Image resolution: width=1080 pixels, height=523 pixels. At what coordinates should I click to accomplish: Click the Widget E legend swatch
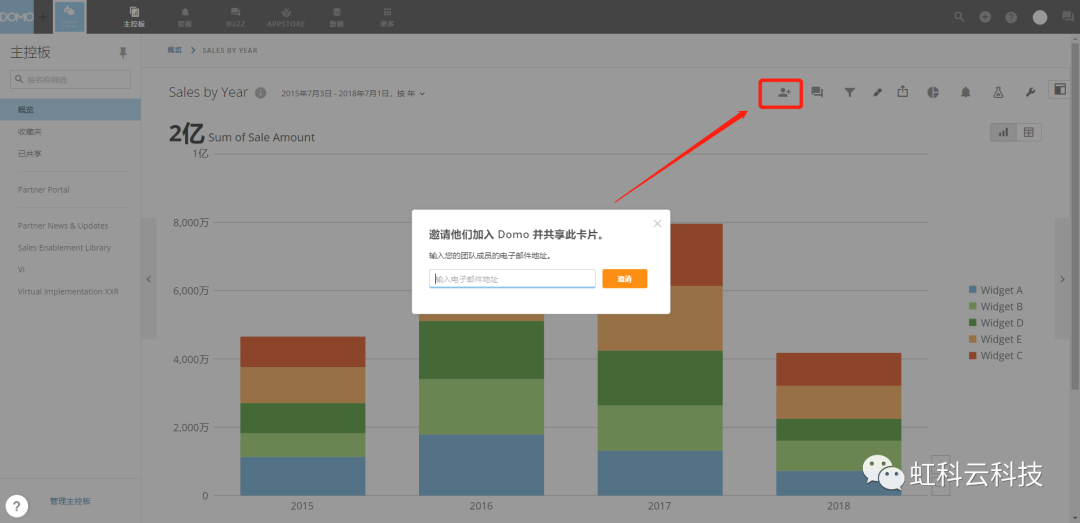tap(973, 339)
